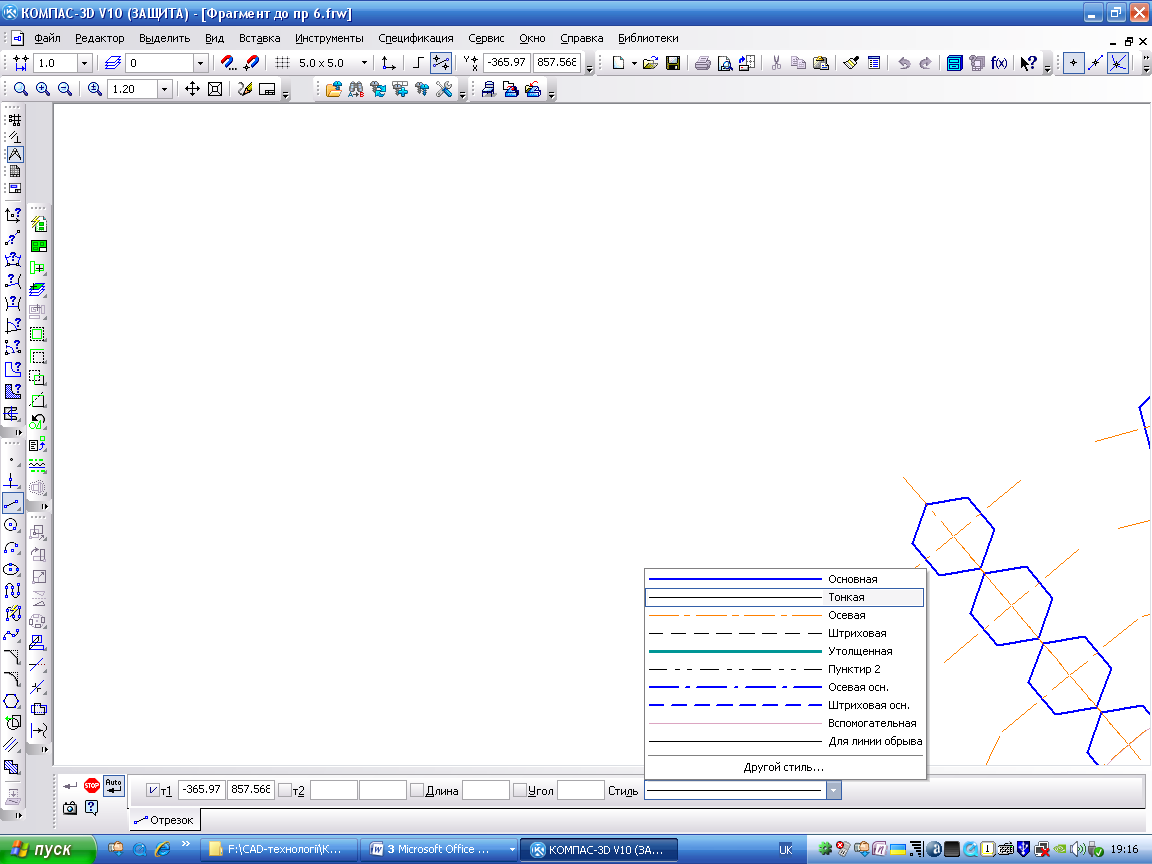Click the Refresh image pencil icon
The height and width of the screenshot is (864, 1152).
click(245, 89)
